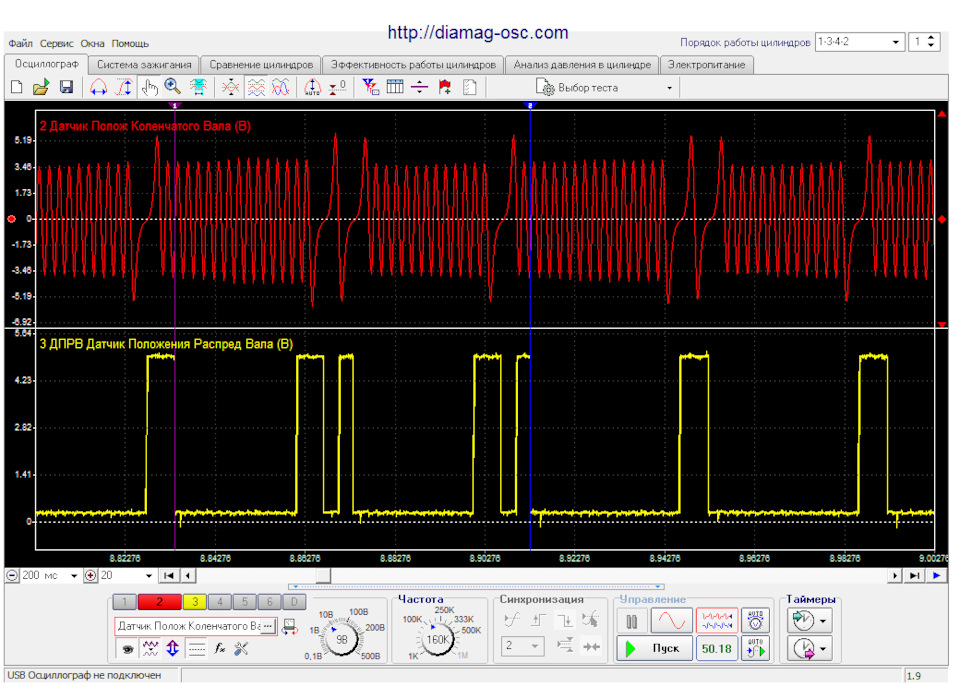This screenshot has width=960, height=687.
Task: Click the plus zoom-in button beside 20
Action: [x=91, y=576]
